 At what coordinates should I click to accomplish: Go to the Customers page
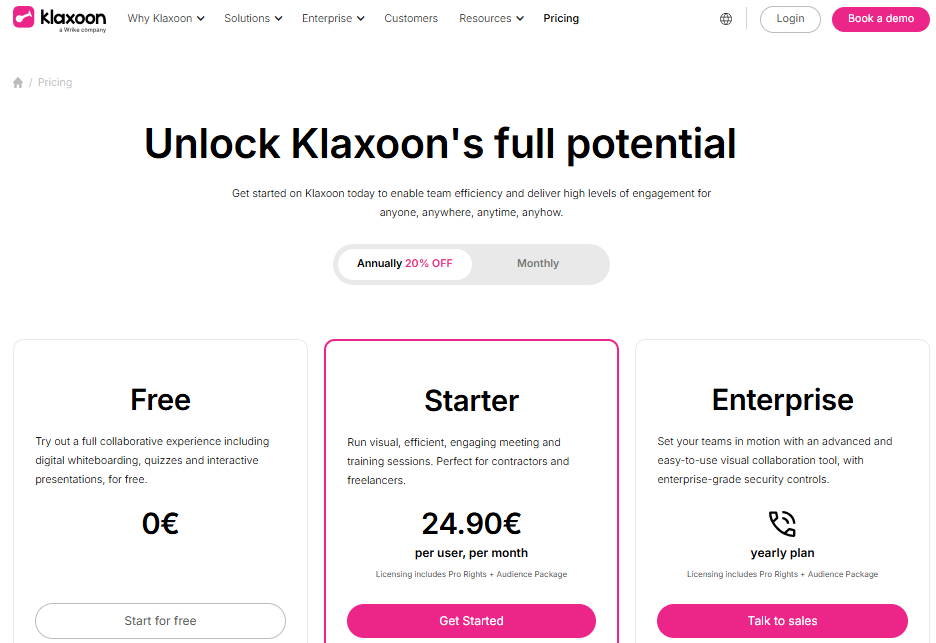click(411, 19)
